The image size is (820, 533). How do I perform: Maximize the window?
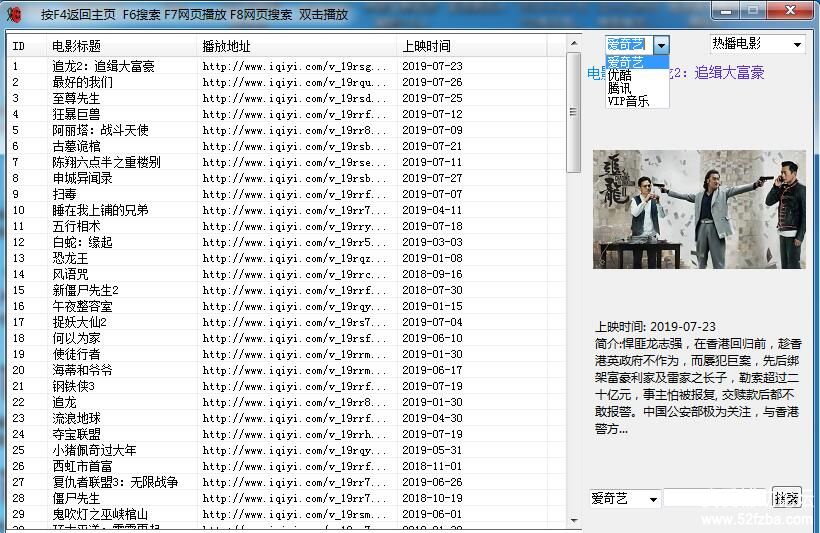(753, 10)
